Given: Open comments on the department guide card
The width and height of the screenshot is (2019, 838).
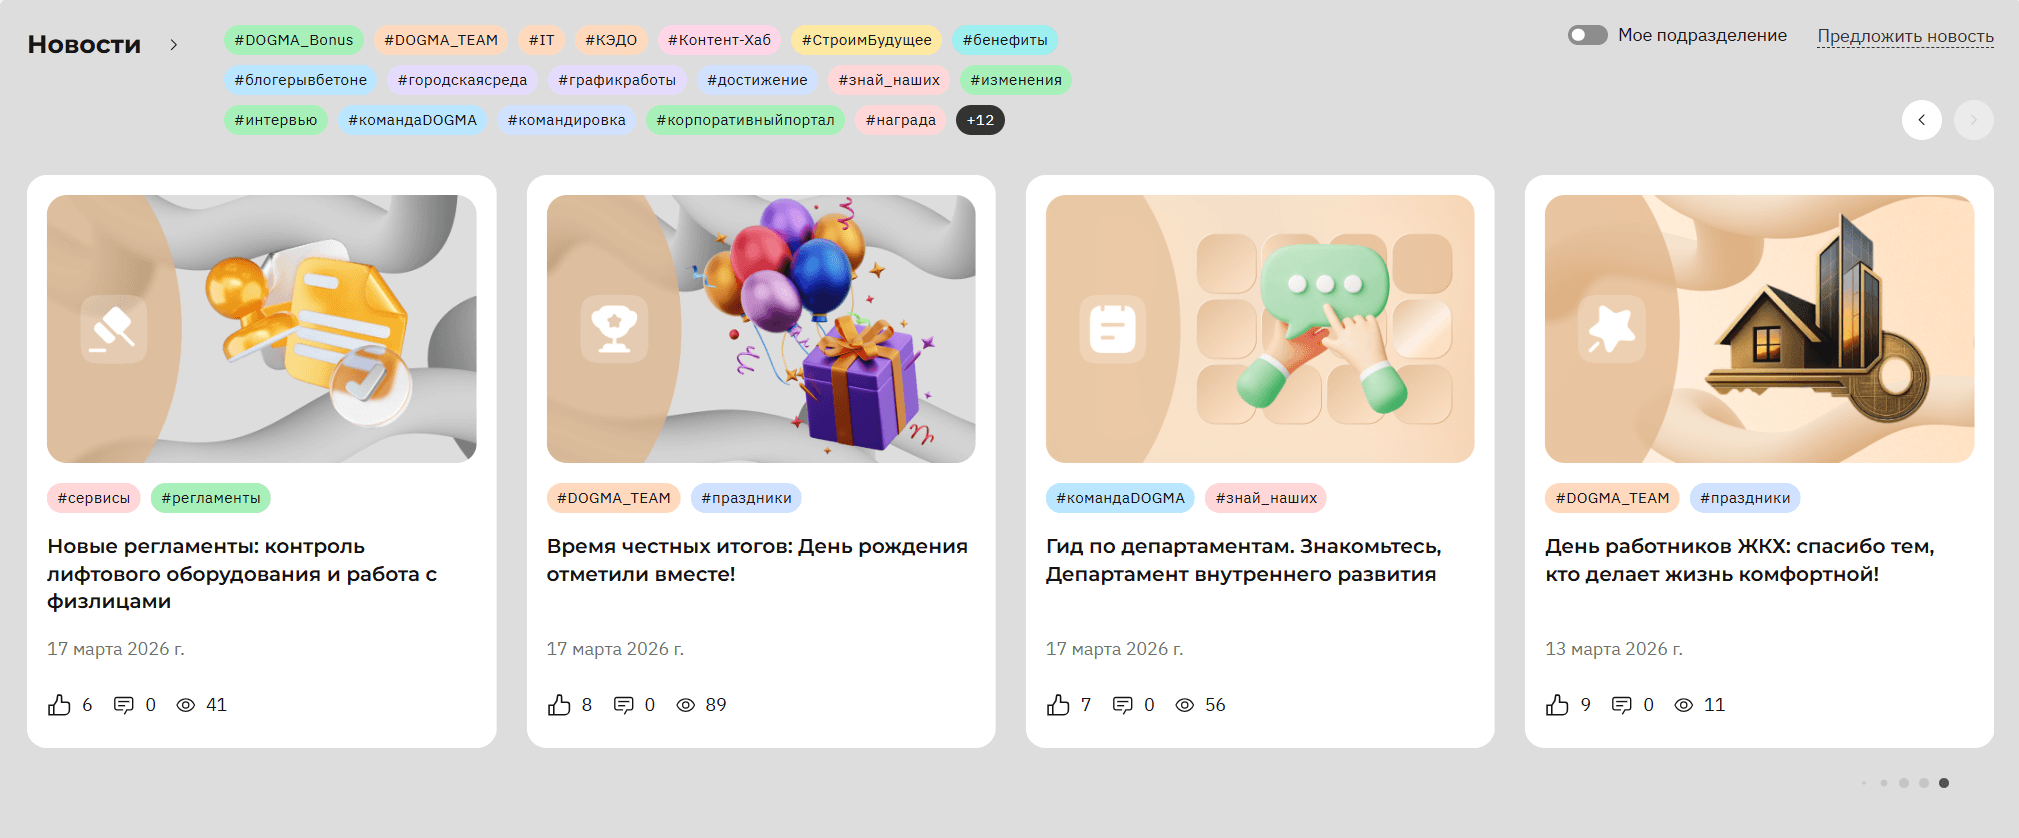Looking at the screenshot, I should click(1123, 705).
